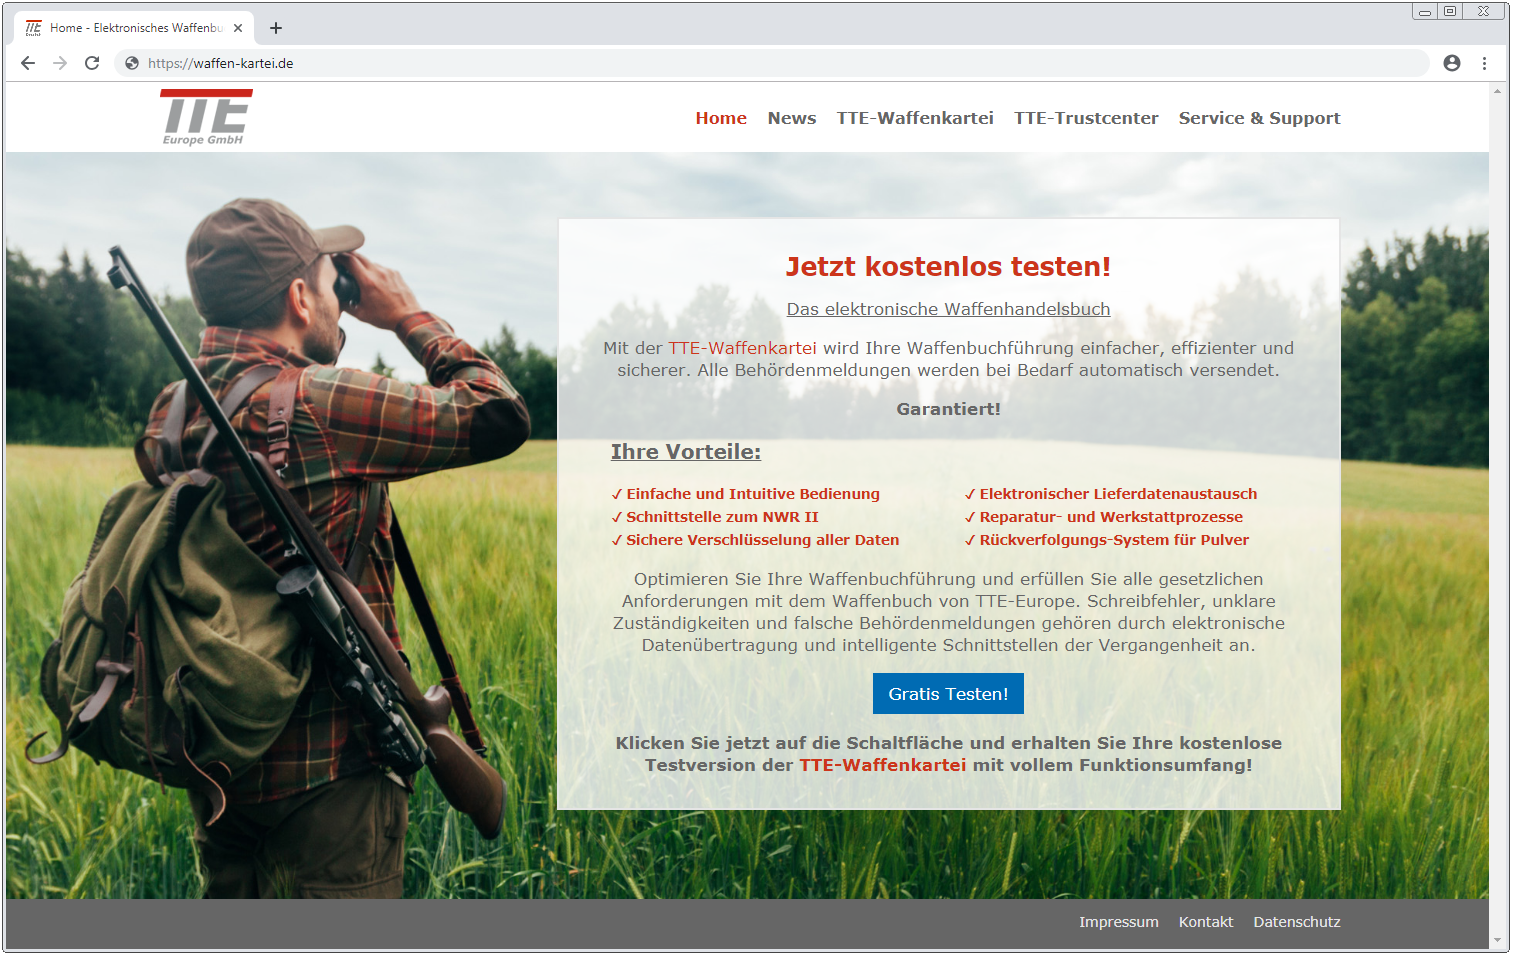The image size is (1514, 955).
Task: Click Elektronischer Lieferdatenaustausch text
Action: pyautogui.click(x=1118, y=494)
